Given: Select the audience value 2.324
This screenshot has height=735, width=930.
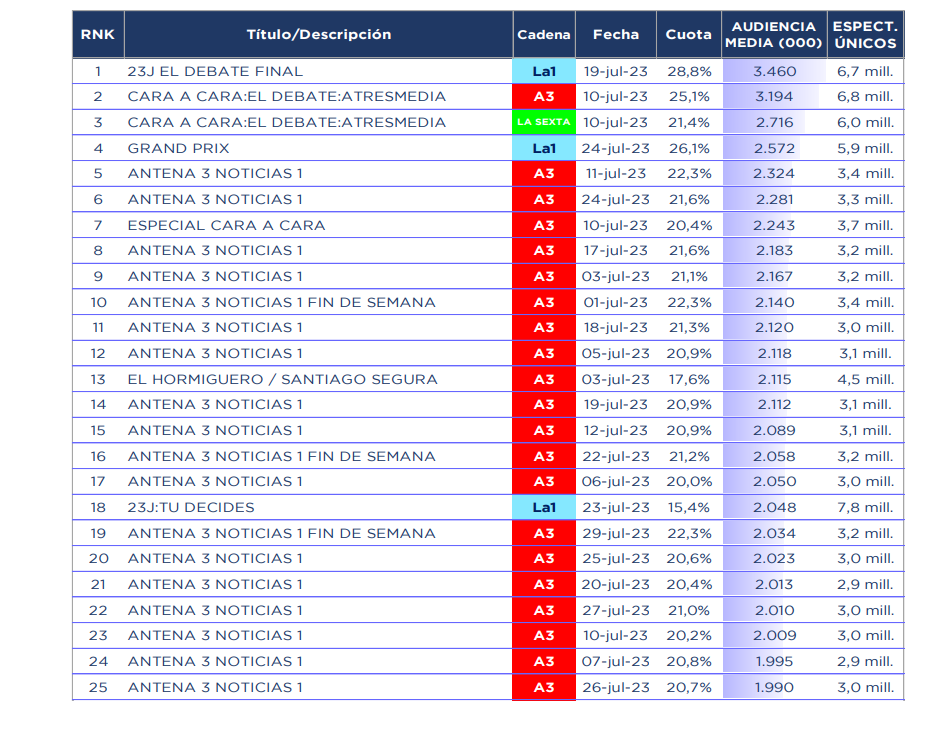Looking at the screenshot, I should pos(774,174).
